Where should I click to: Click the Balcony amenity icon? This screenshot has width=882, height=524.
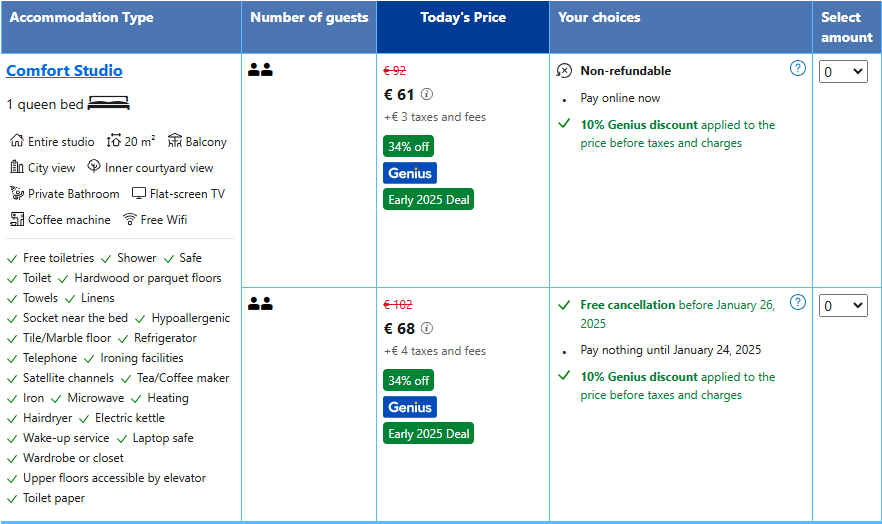click(175, 141)
